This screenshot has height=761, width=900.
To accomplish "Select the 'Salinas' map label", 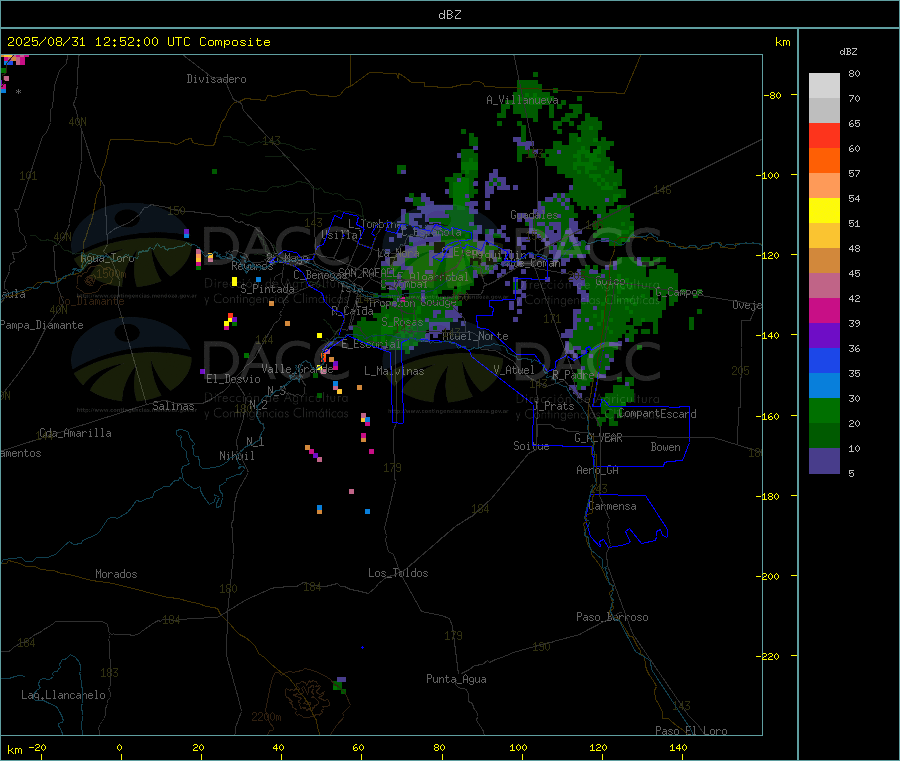I will (x=173, y=406).
